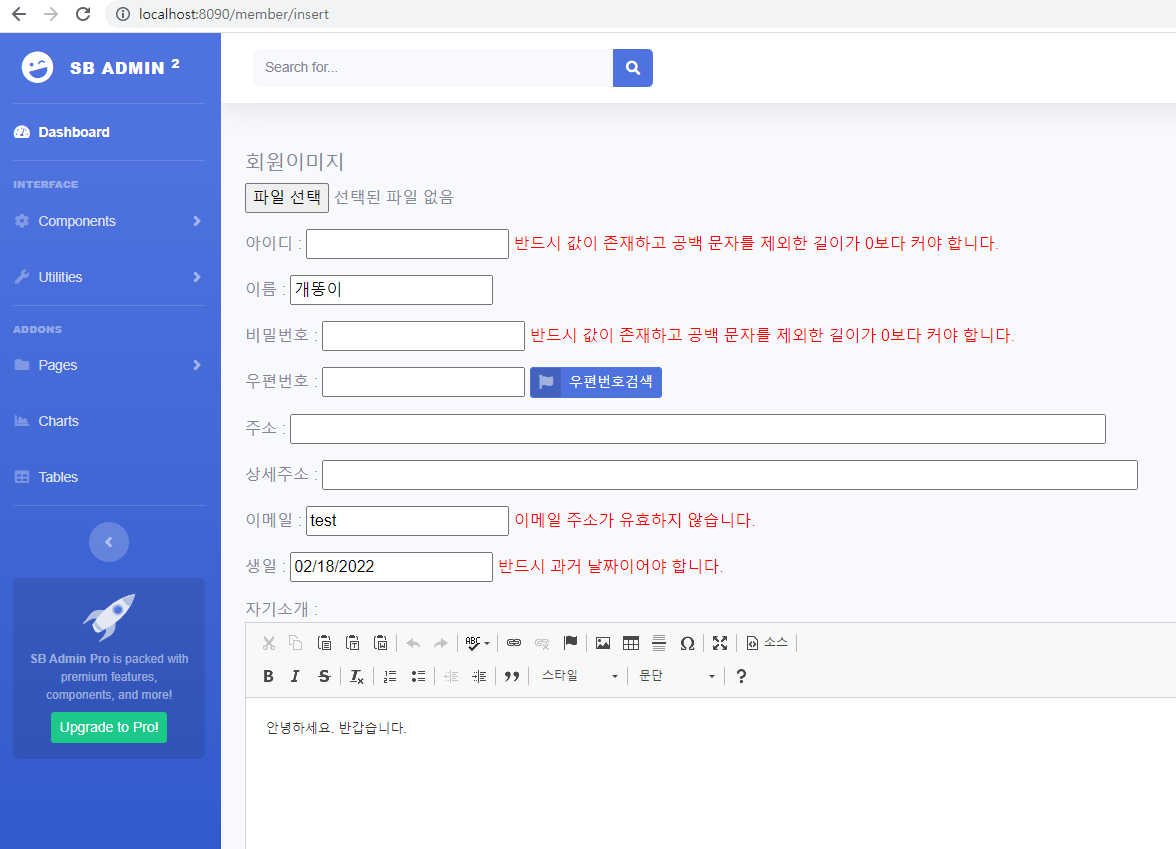Insert a table into the editor
Image resolution: width=1176 pixels, height=849 pixels.
[631, 643]
